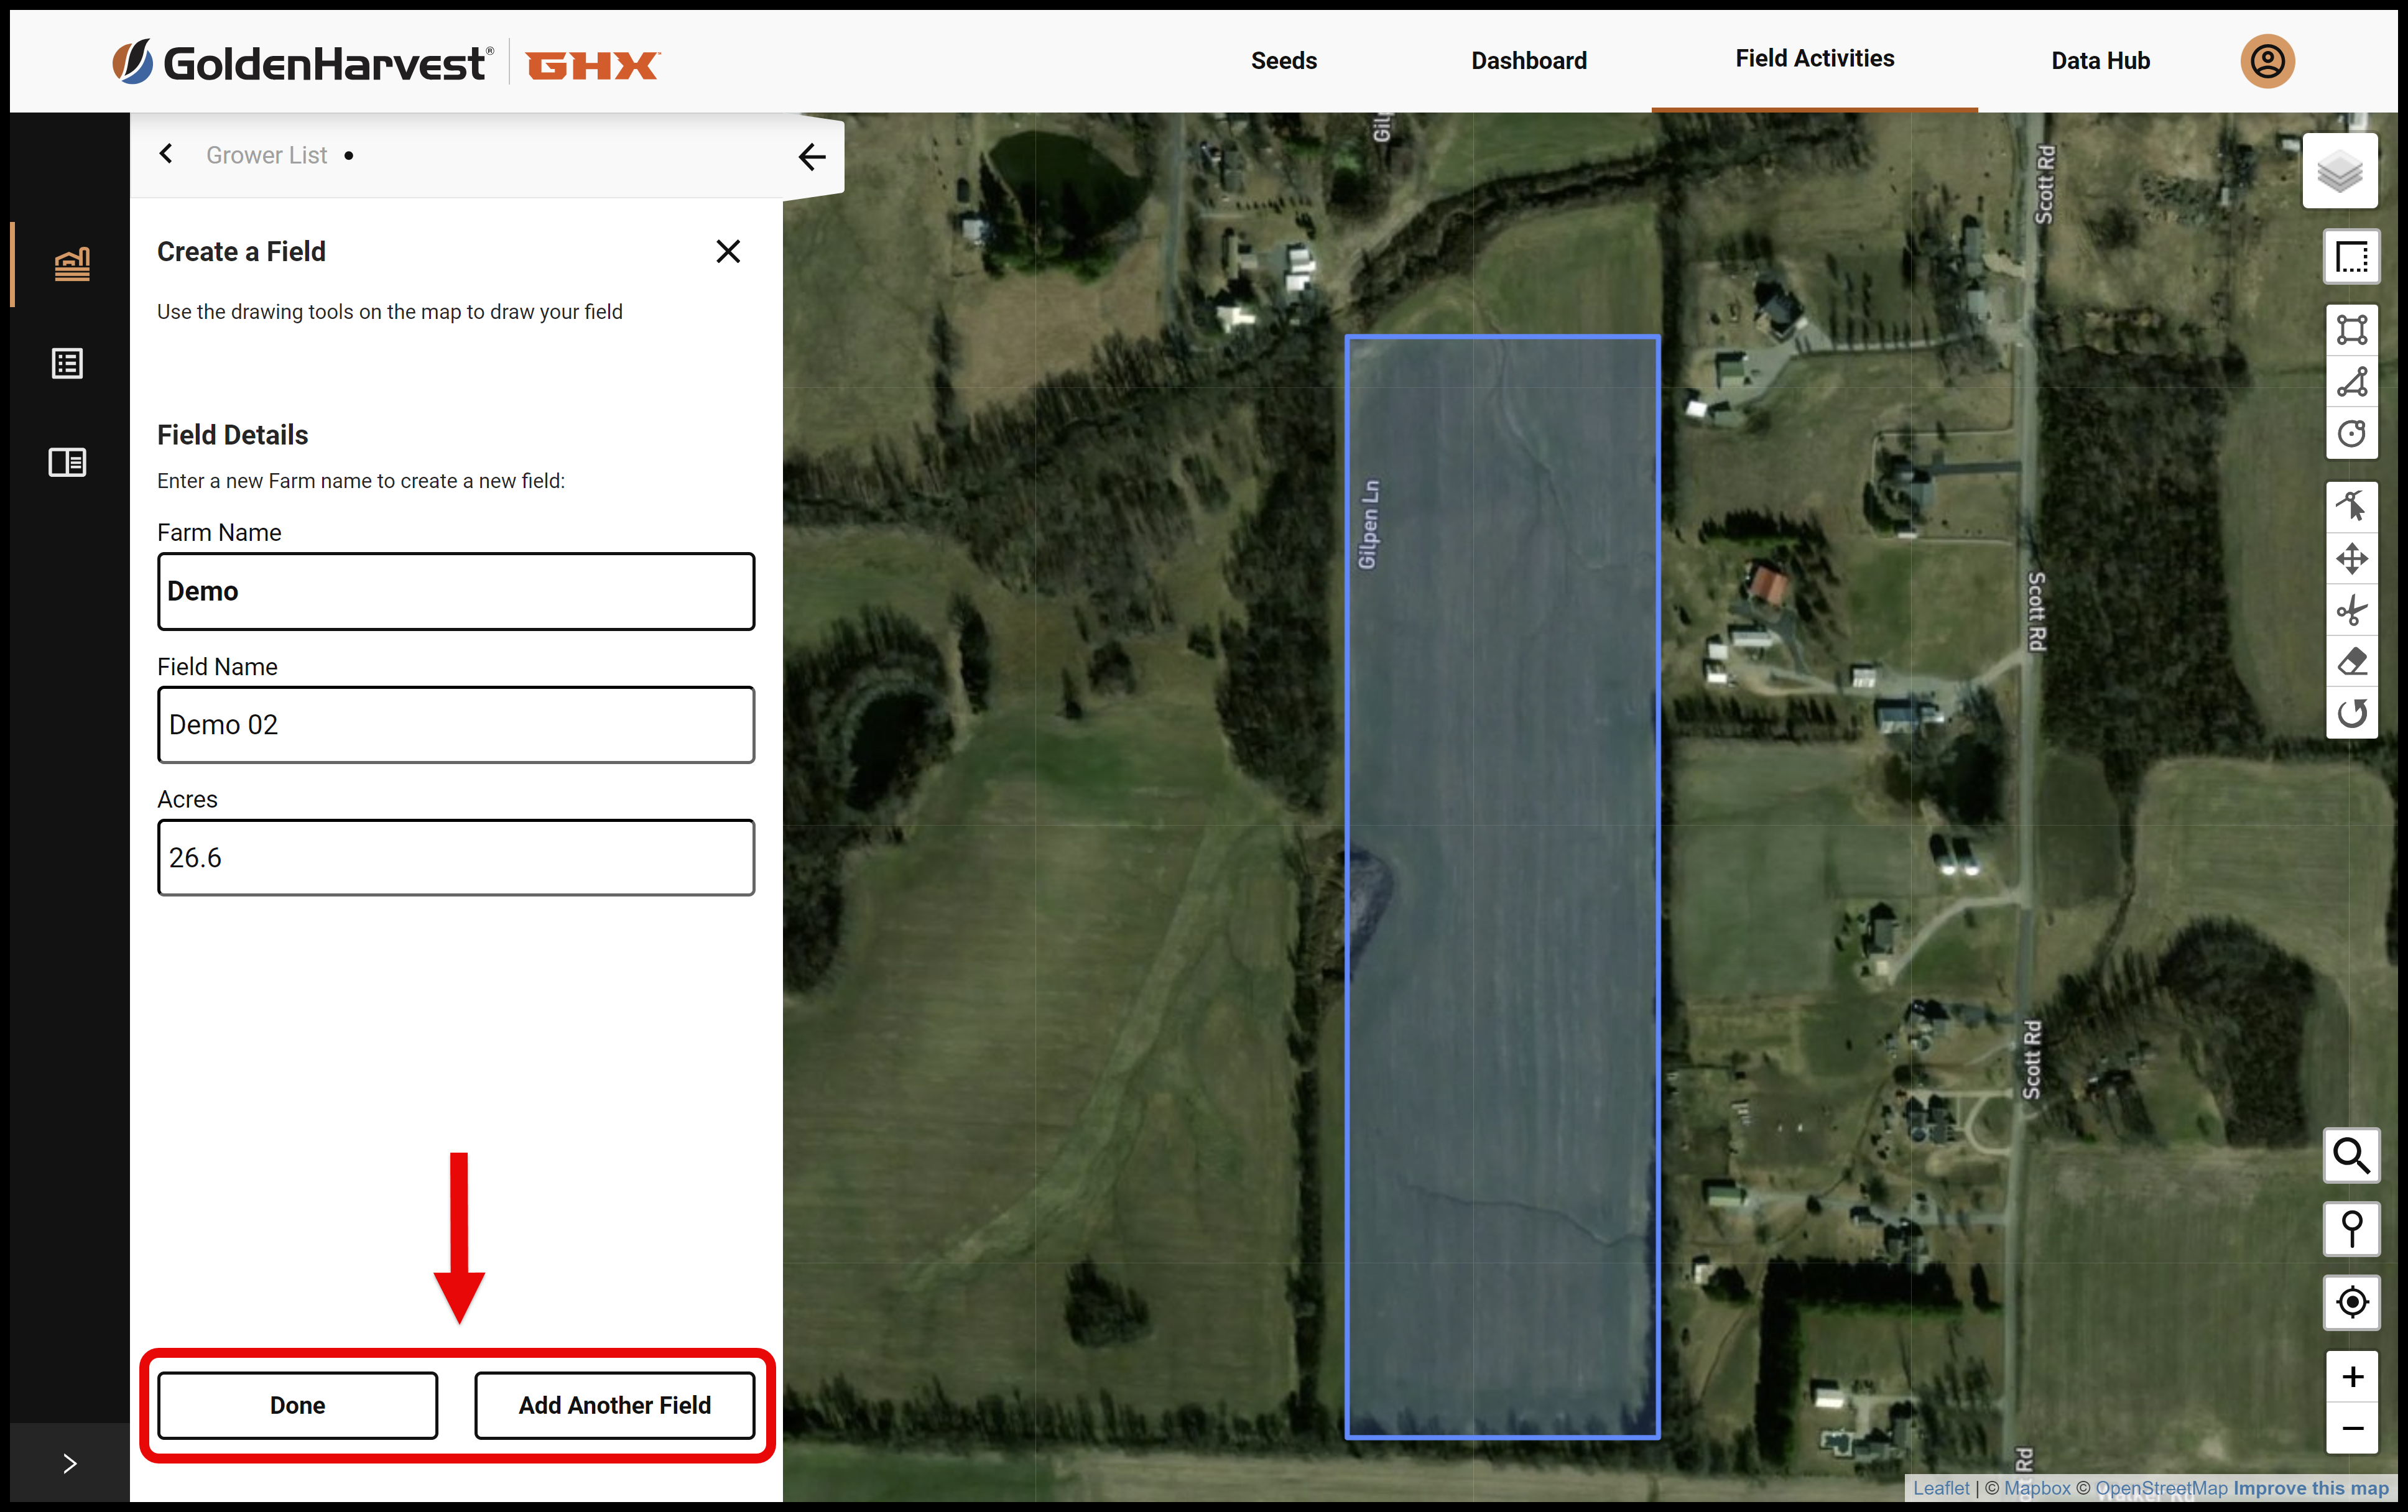Select the draw rectangle vertices tool
Image resolution: width=2408 pixels, height=1512 pixels.
pyautogui.click(x=2351, y=330)
